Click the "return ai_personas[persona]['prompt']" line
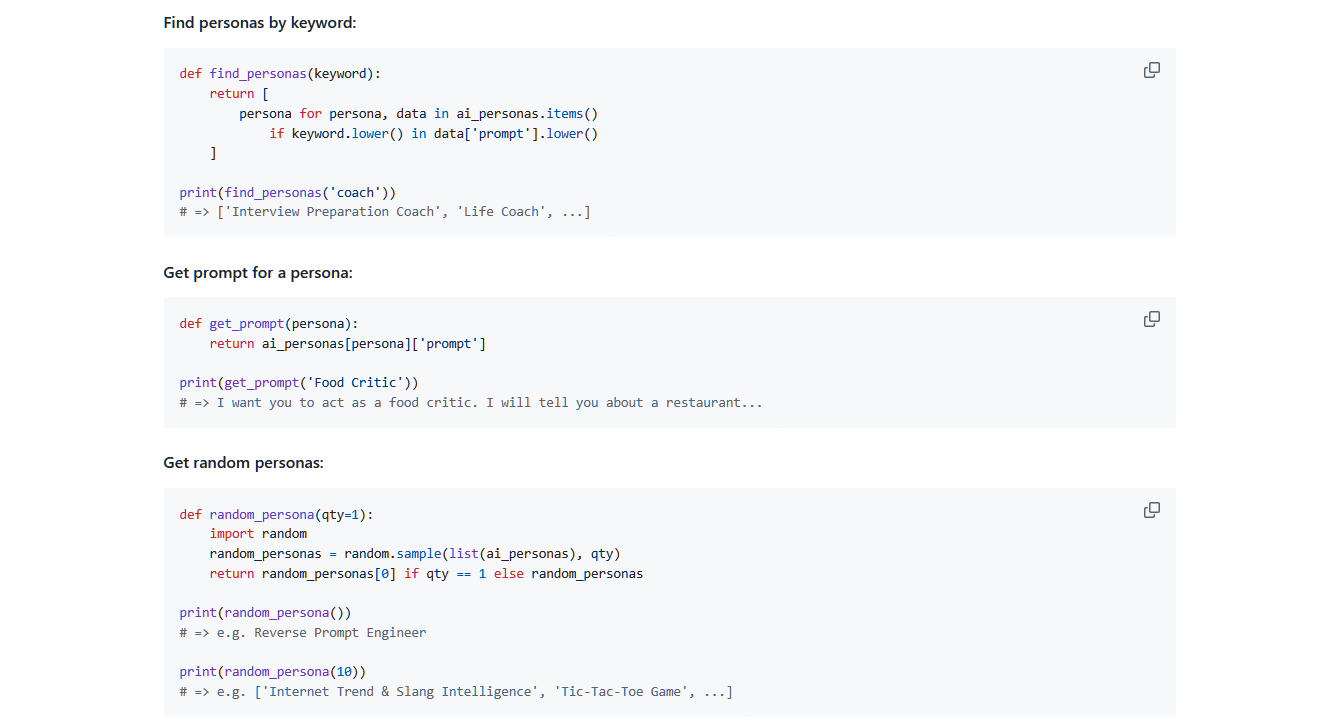The image size is (1342, 727). [x=348, y=343]
